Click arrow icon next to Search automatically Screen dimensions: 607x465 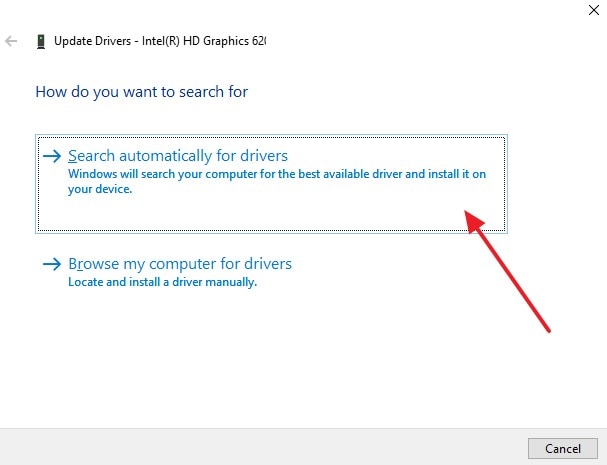52,156
